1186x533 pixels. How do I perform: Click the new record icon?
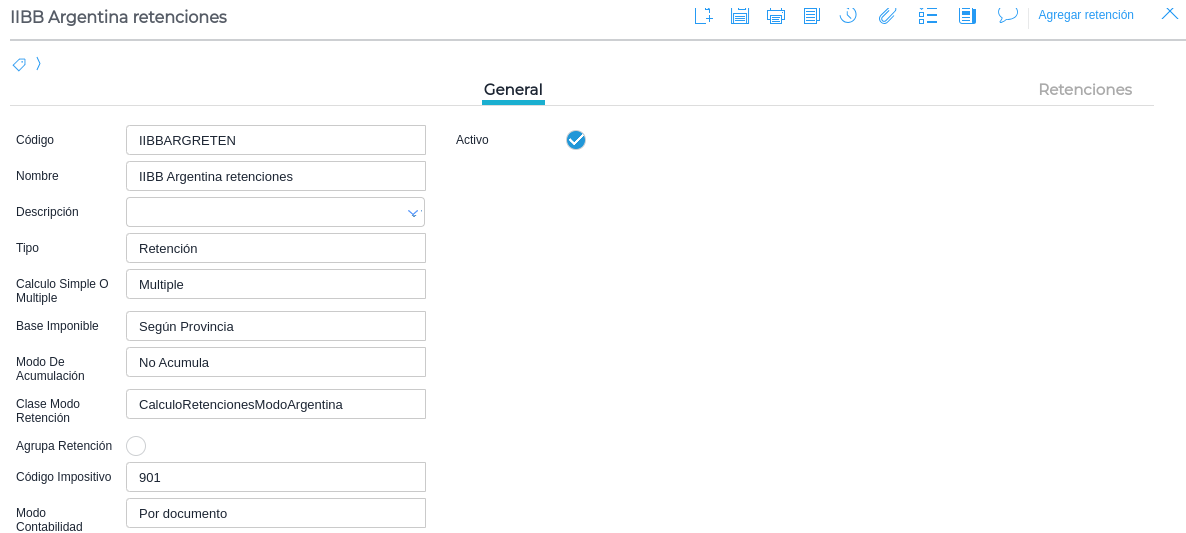704,15
